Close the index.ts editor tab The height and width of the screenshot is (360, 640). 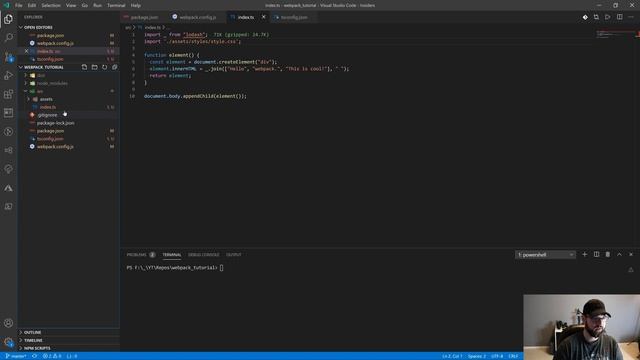click(x=263, y=17)
